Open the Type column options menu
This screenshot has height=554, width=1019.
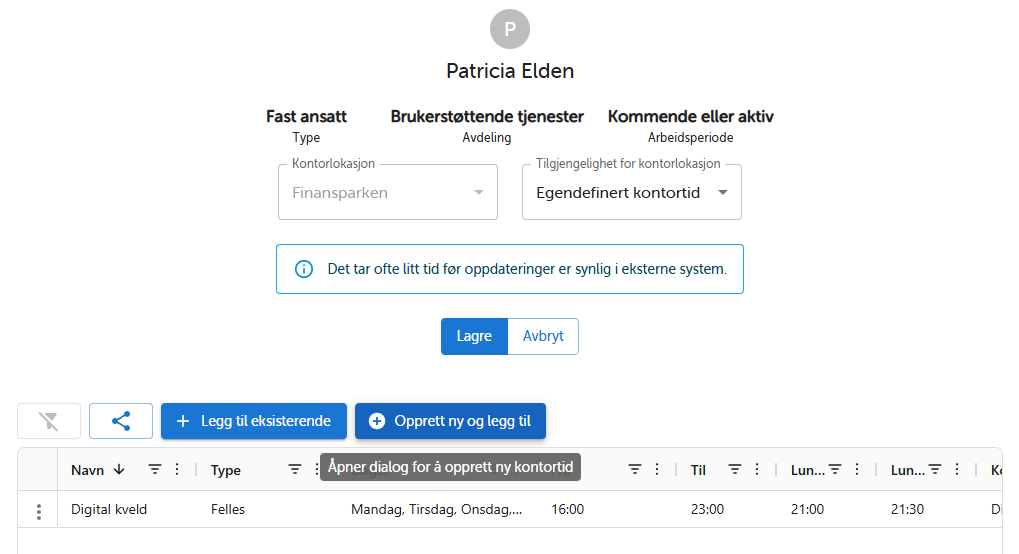point(316,469)
